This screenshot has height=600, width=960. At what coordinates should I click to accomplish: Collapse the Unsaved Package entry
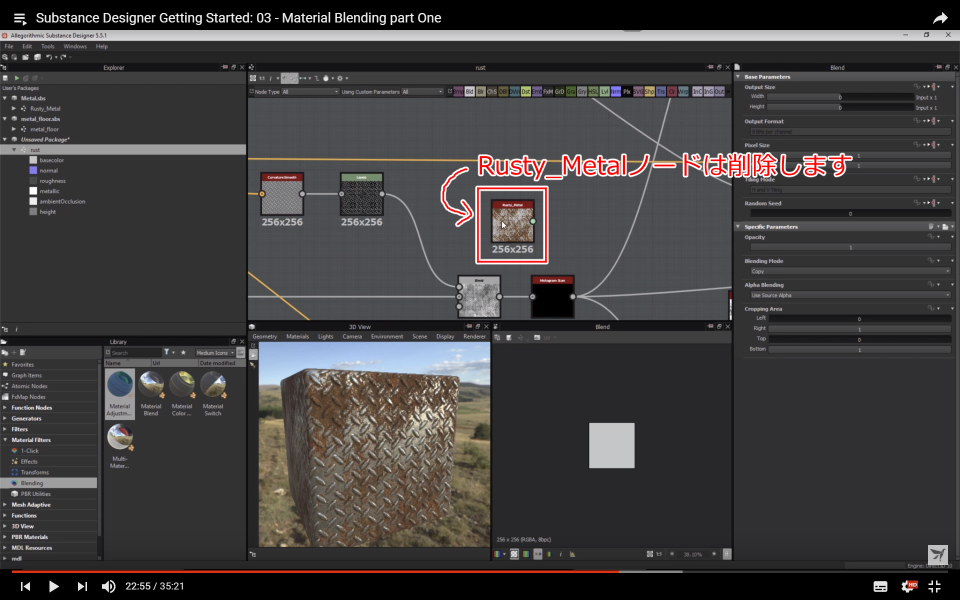(6, 140)
